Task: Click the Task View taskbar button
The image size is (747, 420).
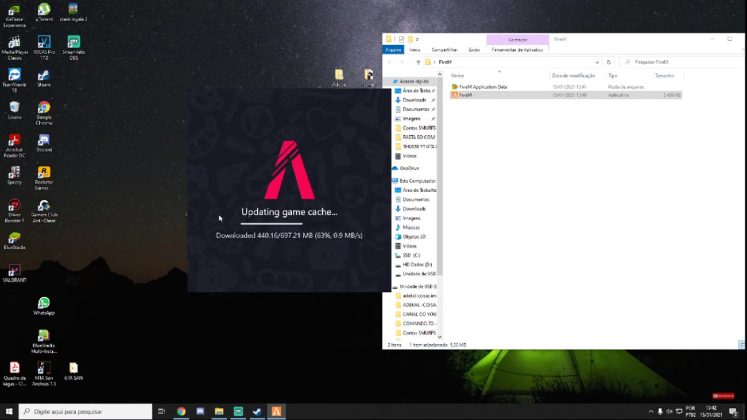Action: click(162, 411)
